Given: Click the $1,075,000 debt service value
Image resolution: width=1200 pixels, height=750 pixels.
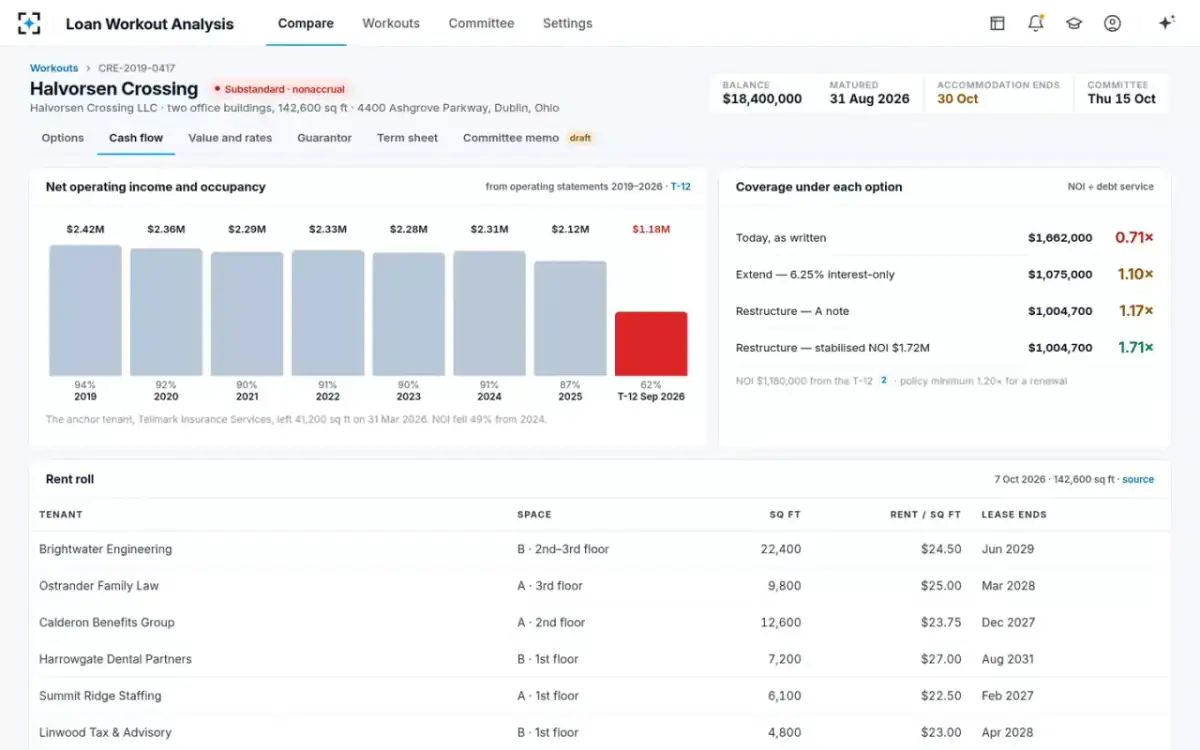Looking at the screenshot, I should click(1060, 274).
